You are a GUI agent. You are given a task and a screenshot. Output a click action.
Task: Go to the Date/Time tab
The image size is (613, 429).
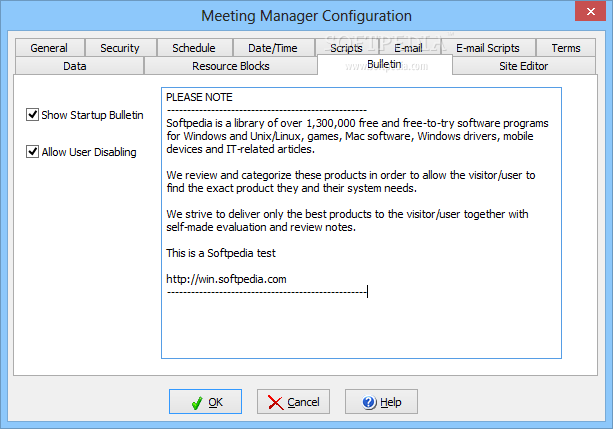point(273,48)
